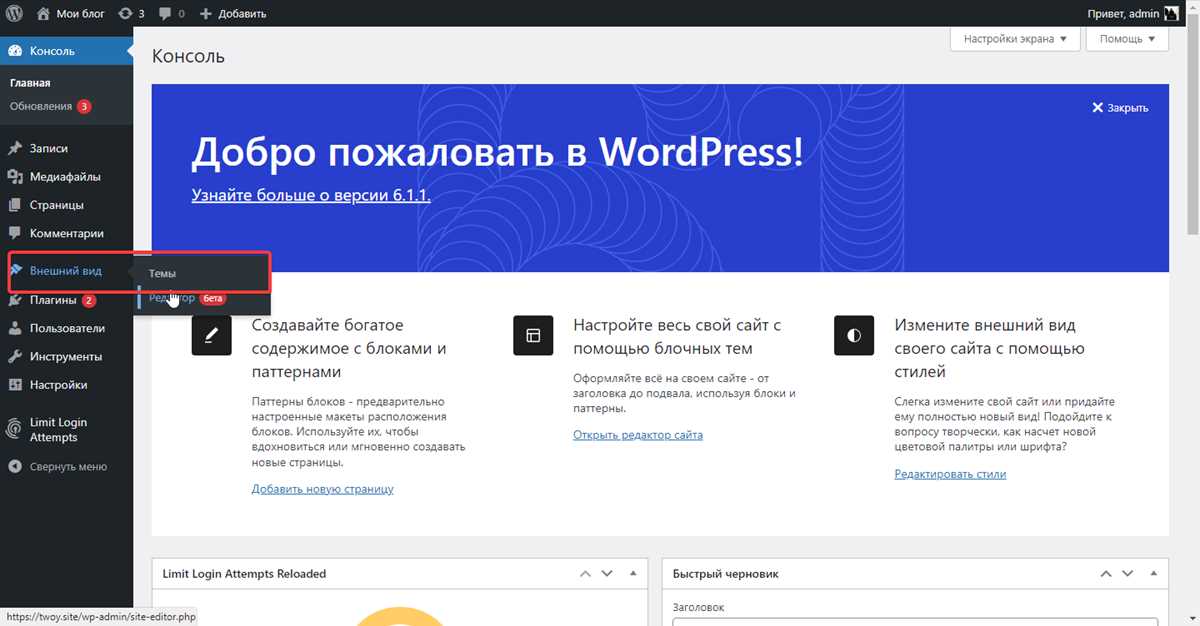Open updates counter showing 3
The width and height of the screenshot is (1200, 626).
[x=131, y=14]
